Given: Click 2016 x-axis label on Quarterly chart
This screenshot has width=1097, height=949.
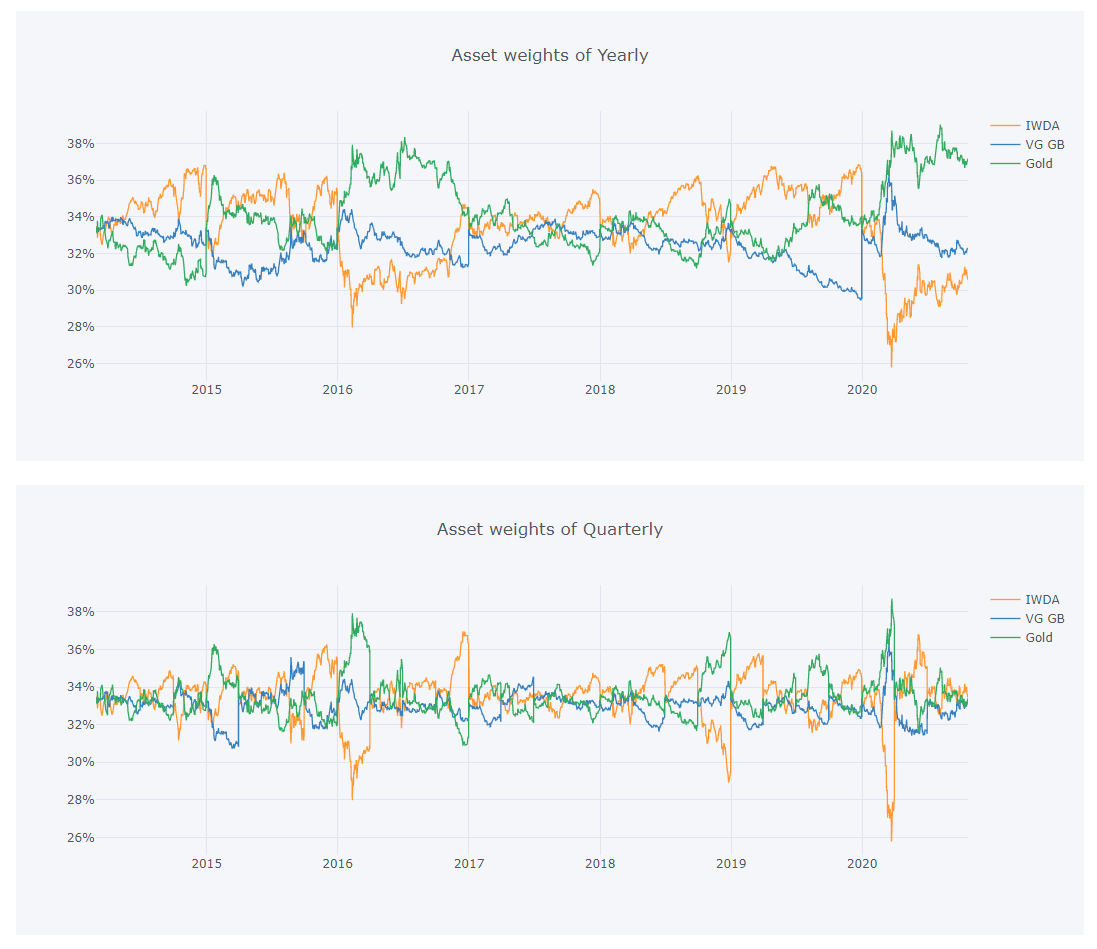Looking at the screenshot, I should pyautogui.click(x=338, y=863).
